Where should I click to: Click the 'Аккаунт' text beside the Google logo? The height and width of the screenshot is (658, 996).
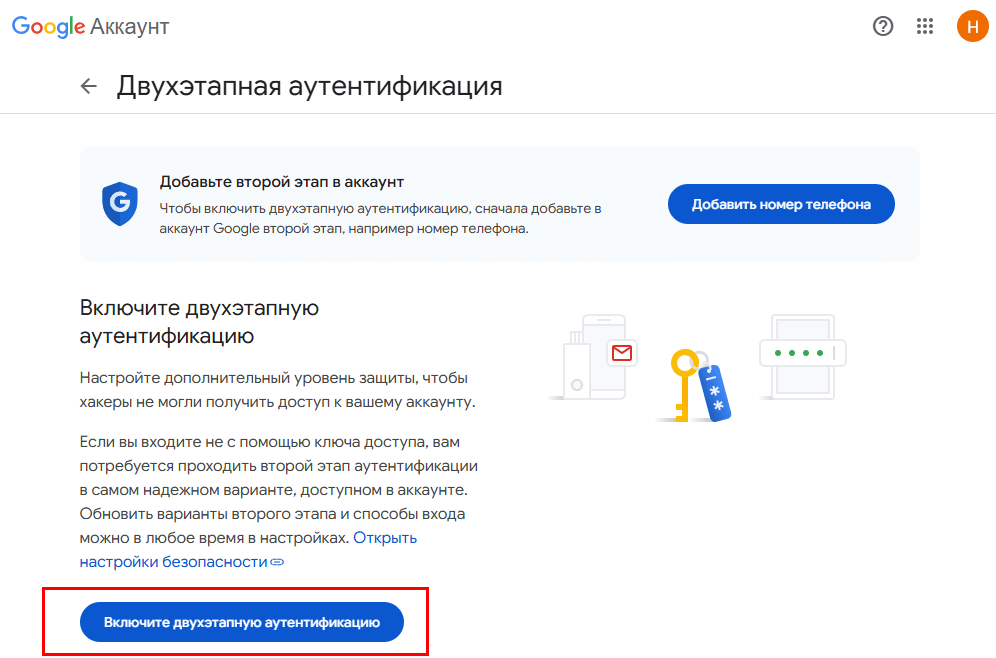pyautogui.click(x=130, y=27)
